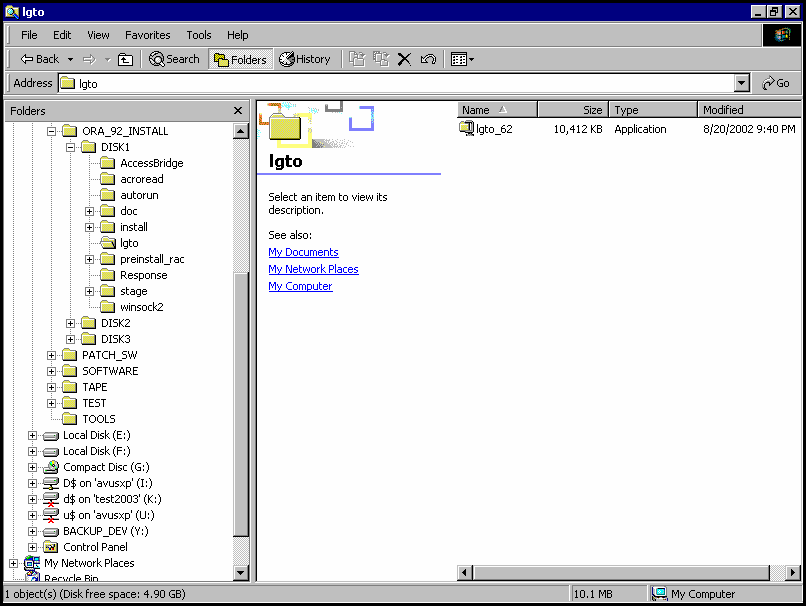The height and width of the screenshot is (606, 806).
Task: Collapse the DISK1 folder
Action: pos(70,148)
